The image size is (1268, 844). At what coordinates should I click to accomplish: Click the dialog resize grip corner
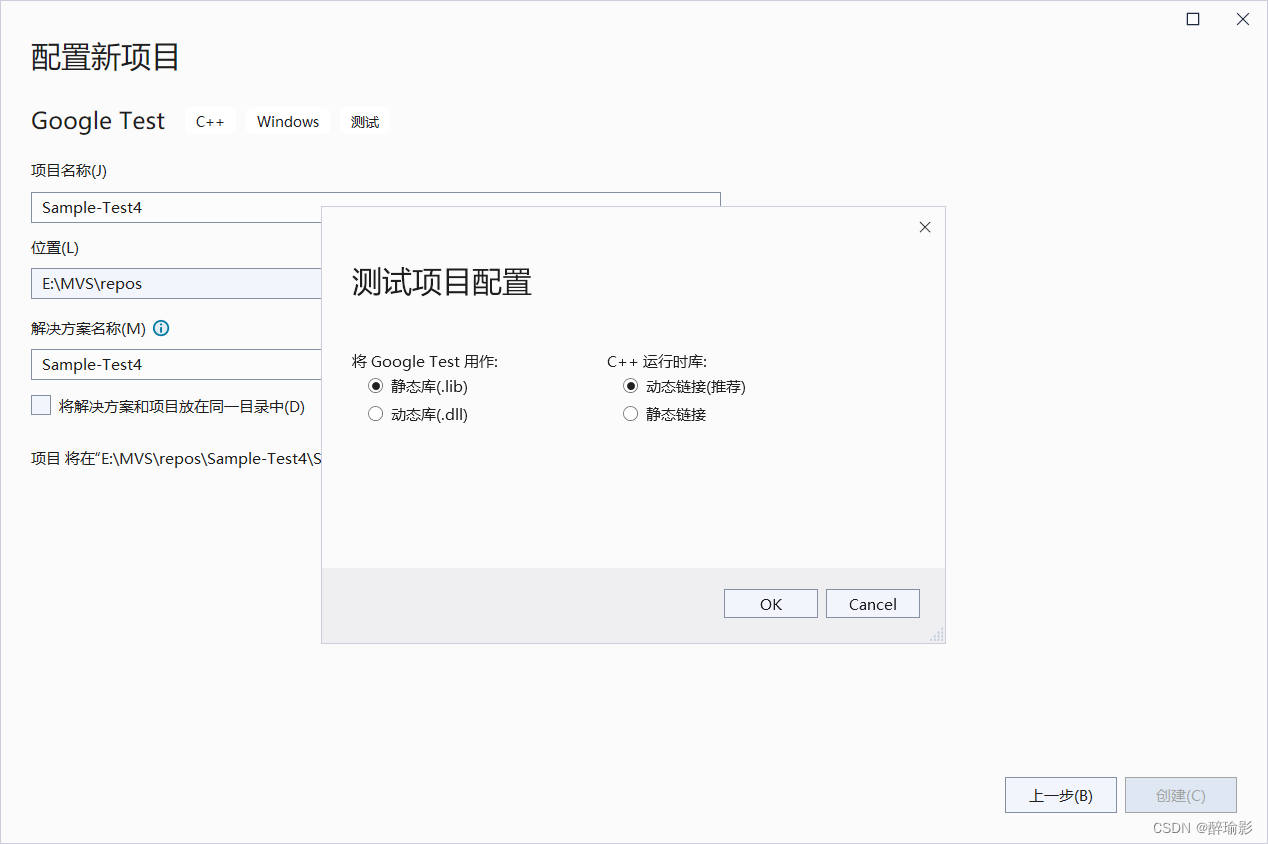click(937, 634)
